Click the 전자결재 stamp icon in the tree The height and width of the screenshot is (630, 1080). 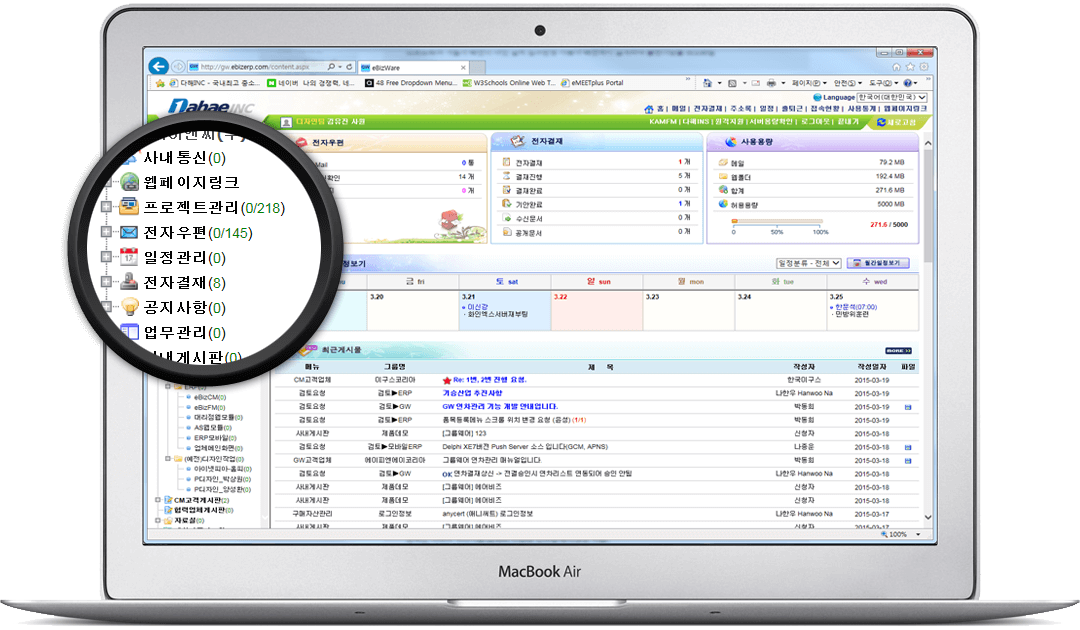click(130, 283)
